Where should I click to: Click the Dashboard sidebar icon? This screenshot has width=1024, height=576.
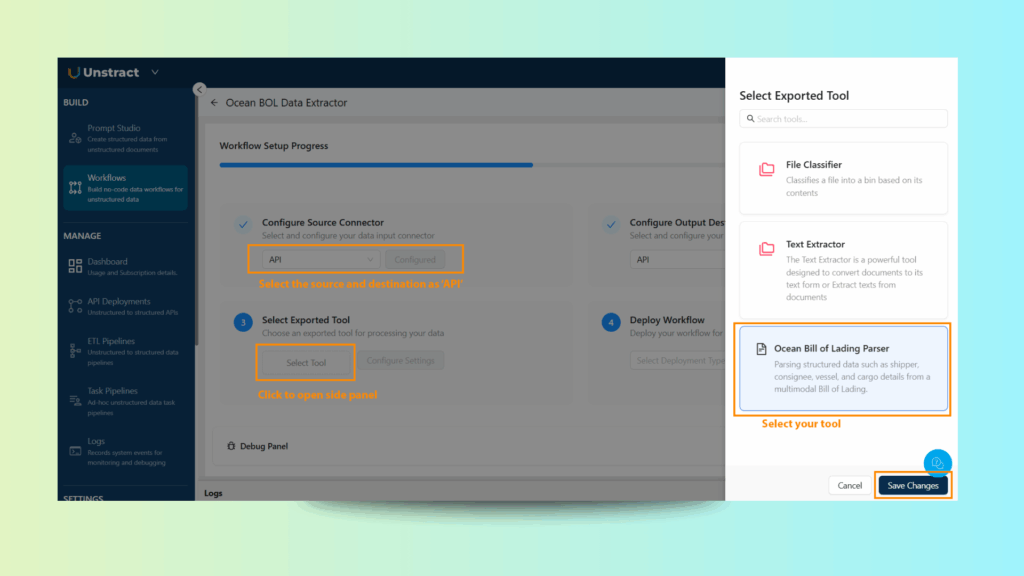coord(75,266)
